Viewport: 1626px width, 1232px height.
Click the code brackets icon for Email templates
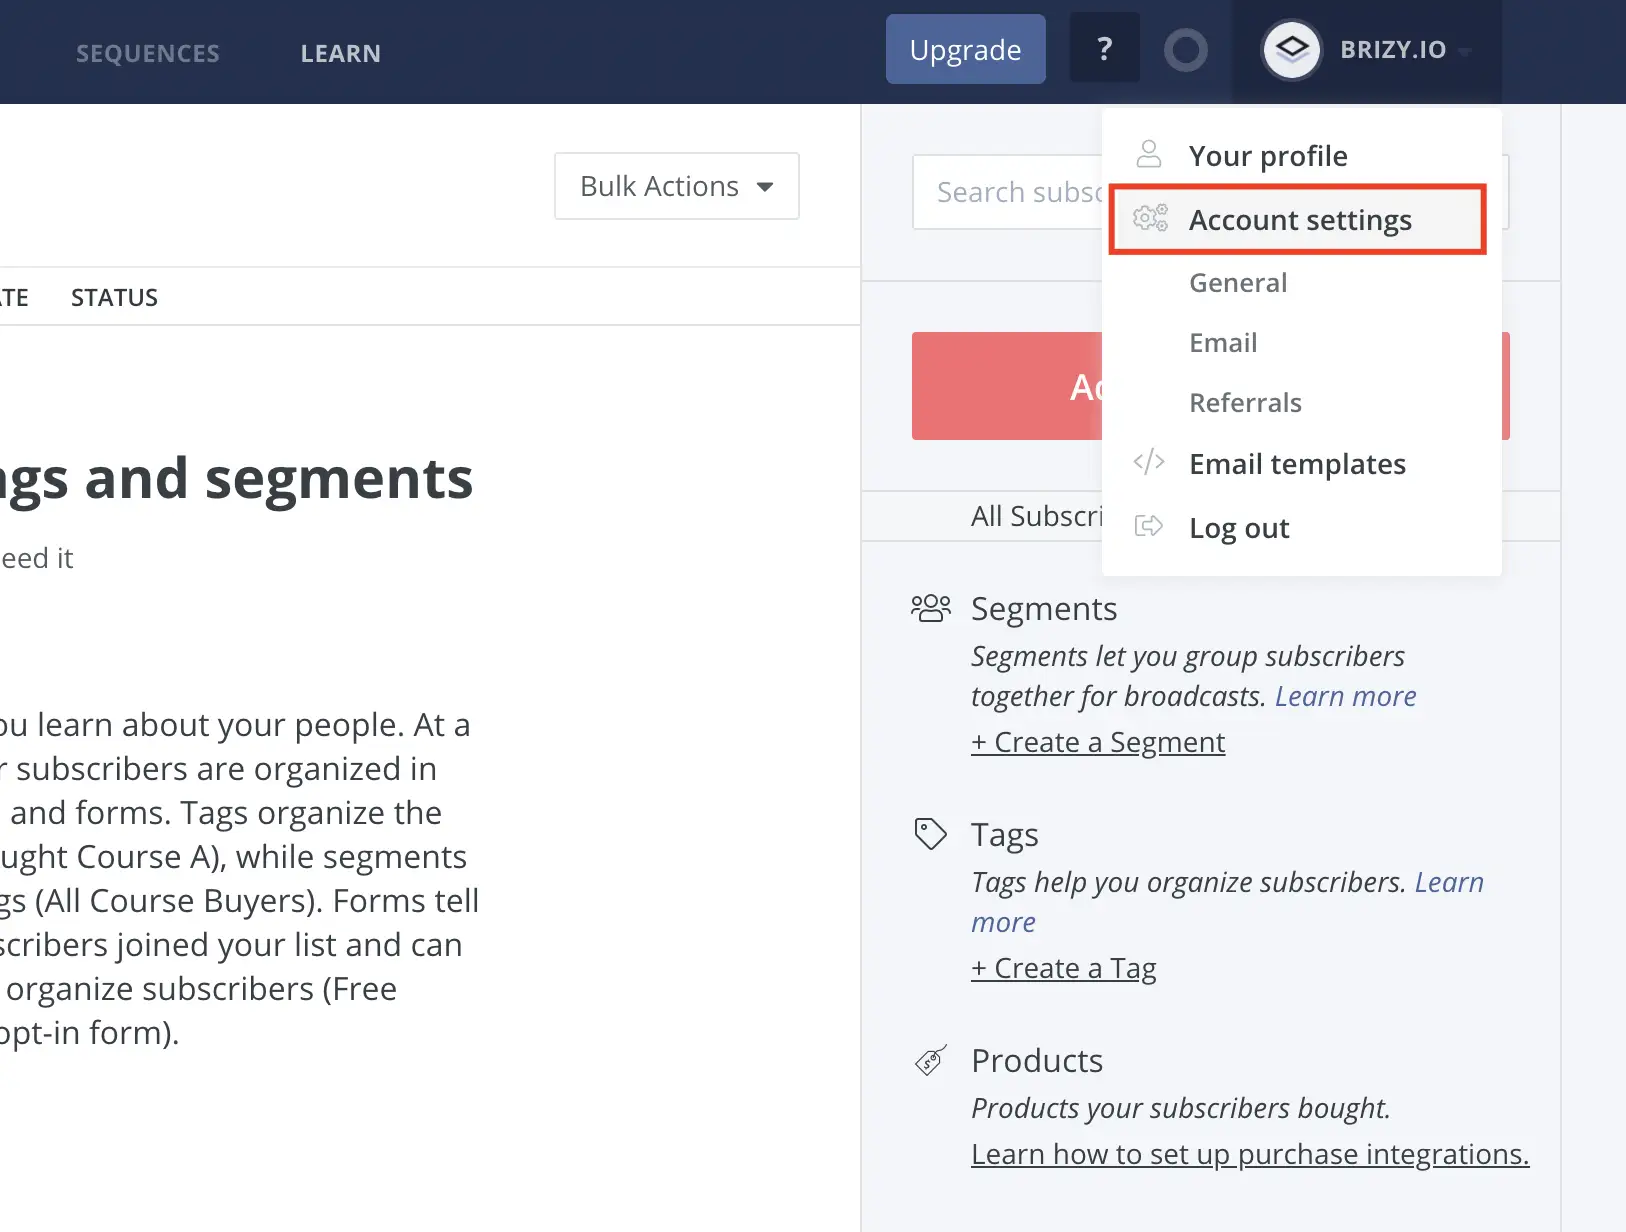1149,463
